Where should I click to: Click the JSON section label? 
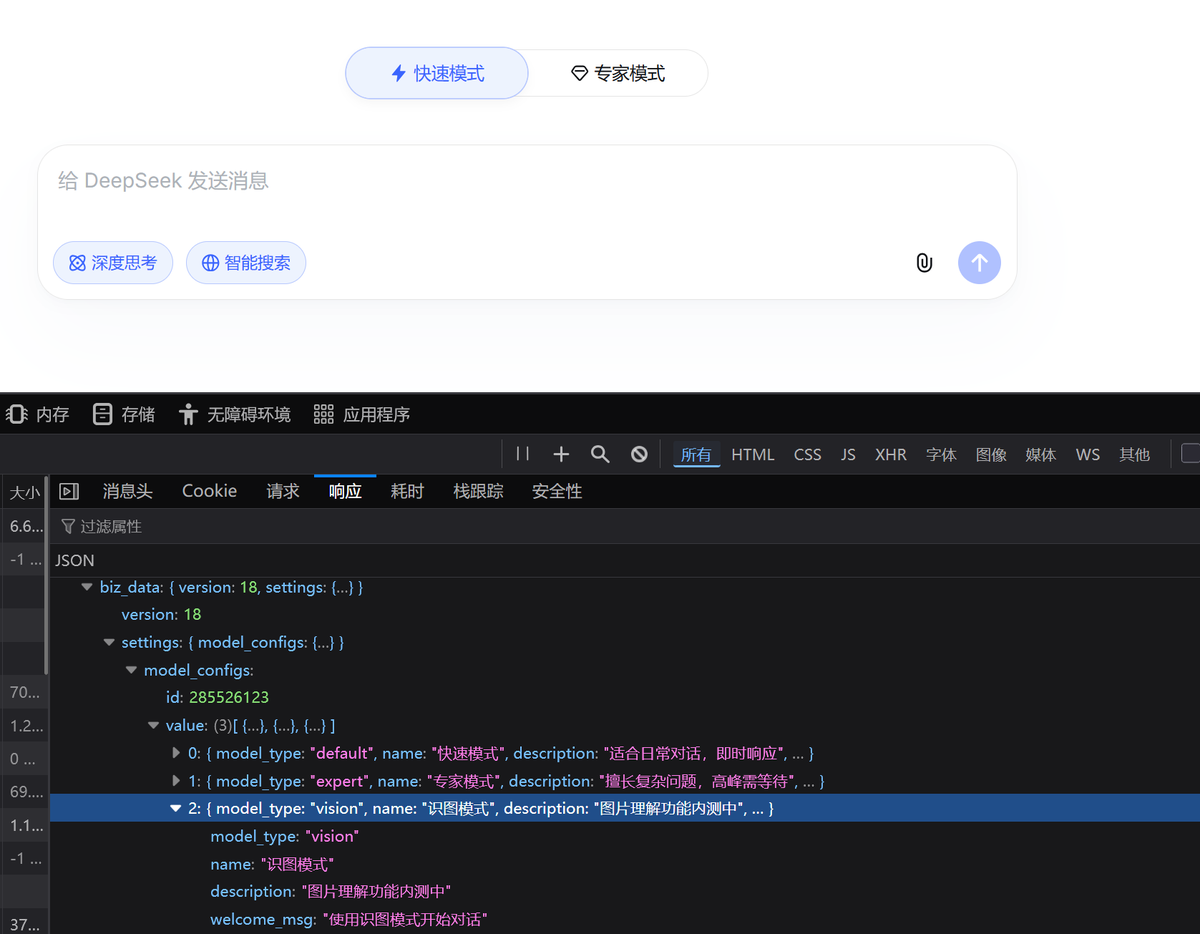76,560
